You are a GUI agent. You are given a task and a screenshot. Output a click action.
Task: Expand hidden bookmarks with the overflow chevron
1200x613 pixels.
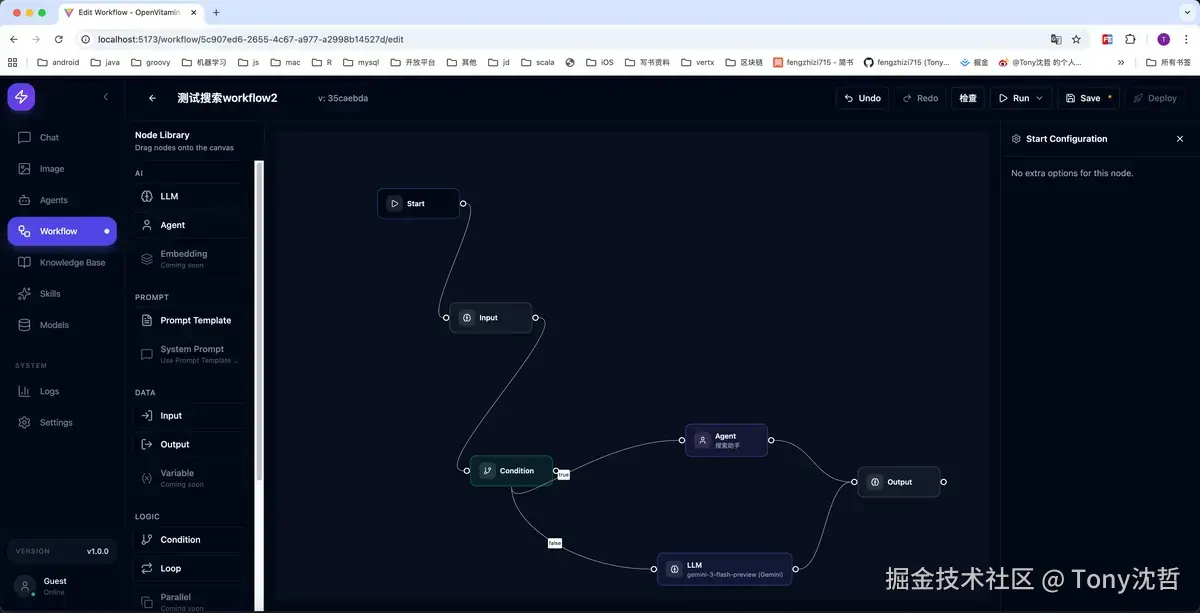1119,62
